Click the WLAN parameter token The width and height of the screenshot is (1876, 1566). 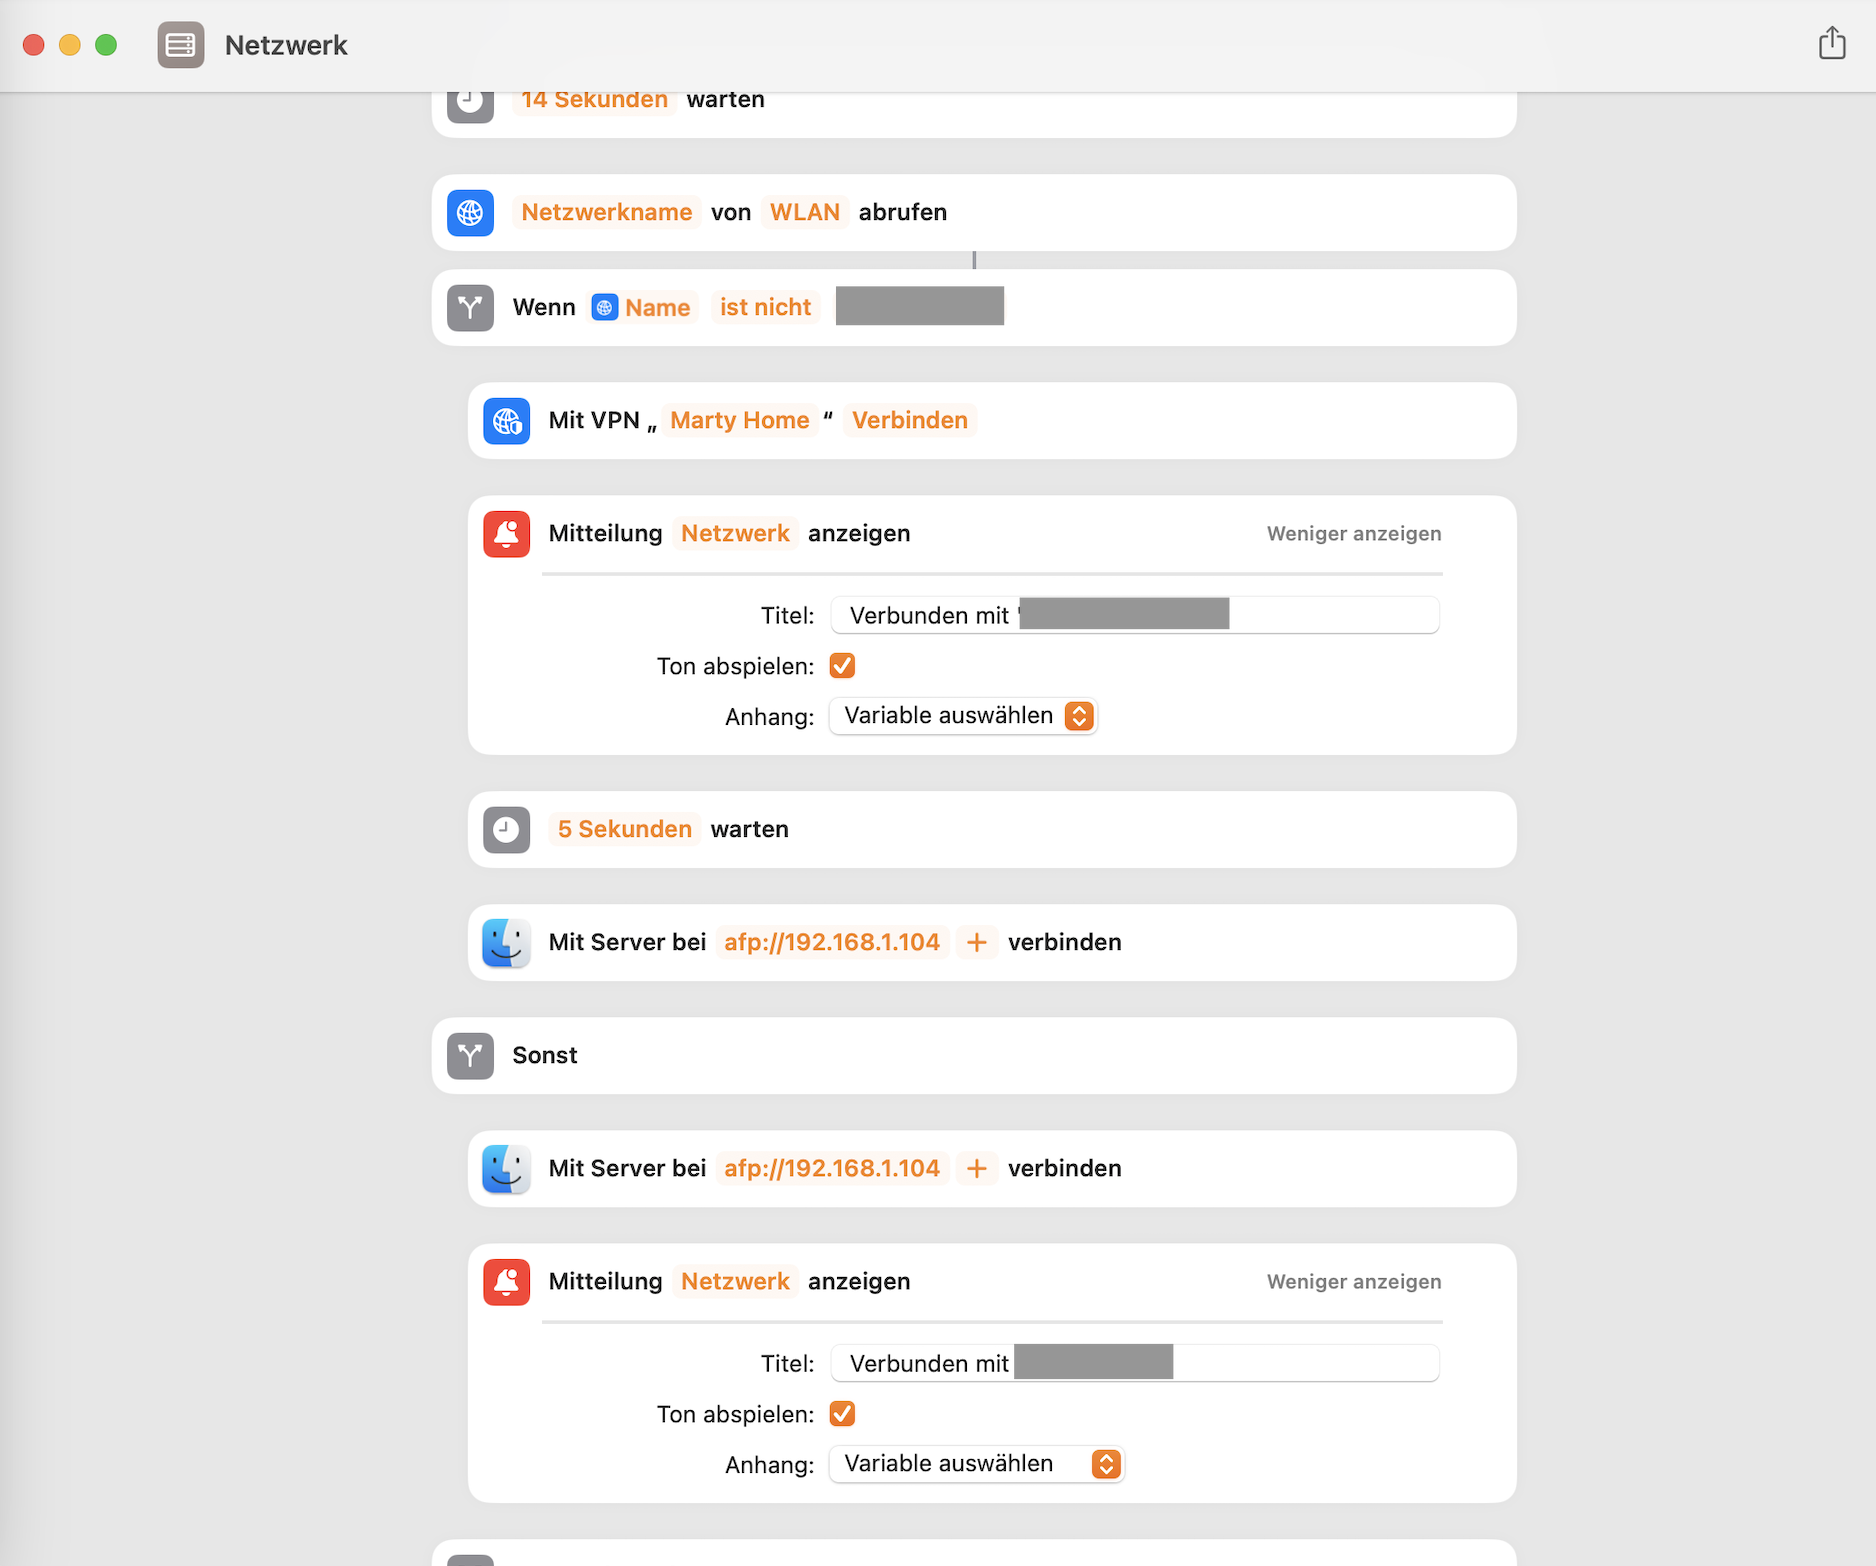coord(804,213)
